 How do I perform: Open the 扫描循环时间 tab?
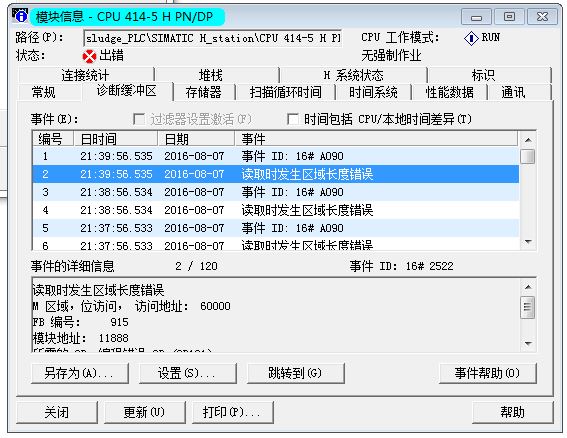coord(286,92)
